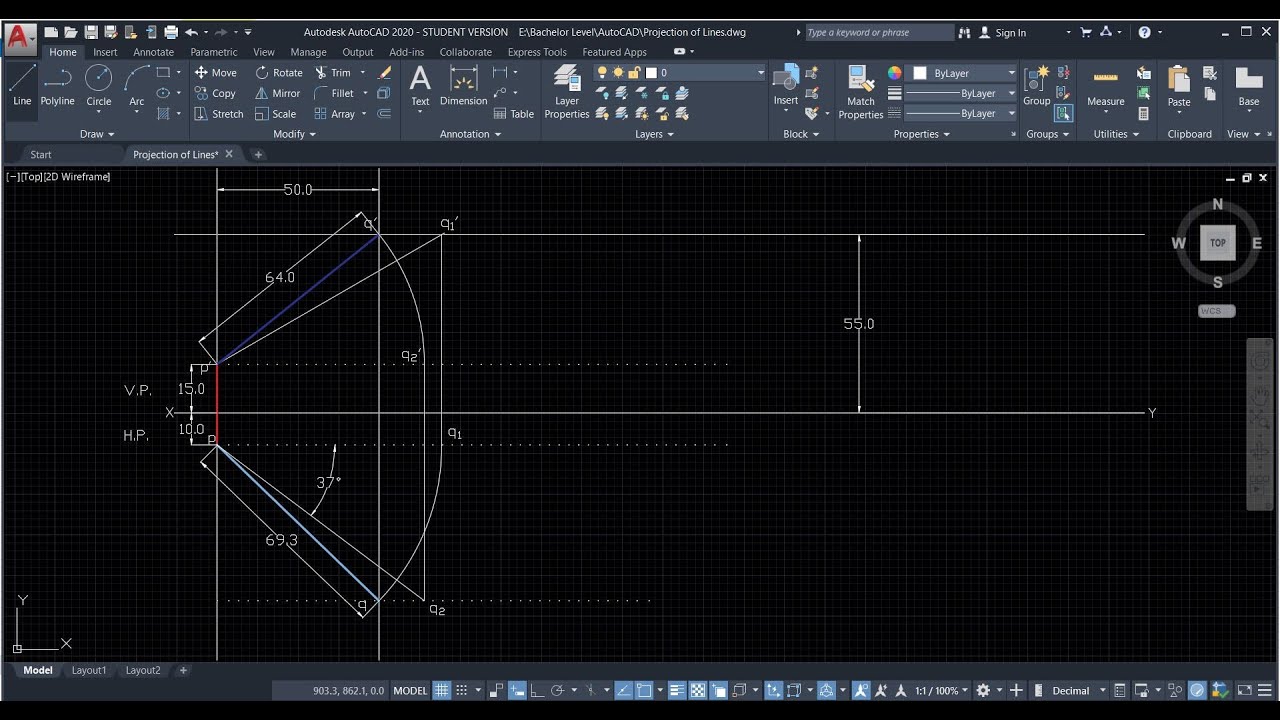Open Layer Properties manager
This screenshot has height=720, width=1280.
pos(567,91)
